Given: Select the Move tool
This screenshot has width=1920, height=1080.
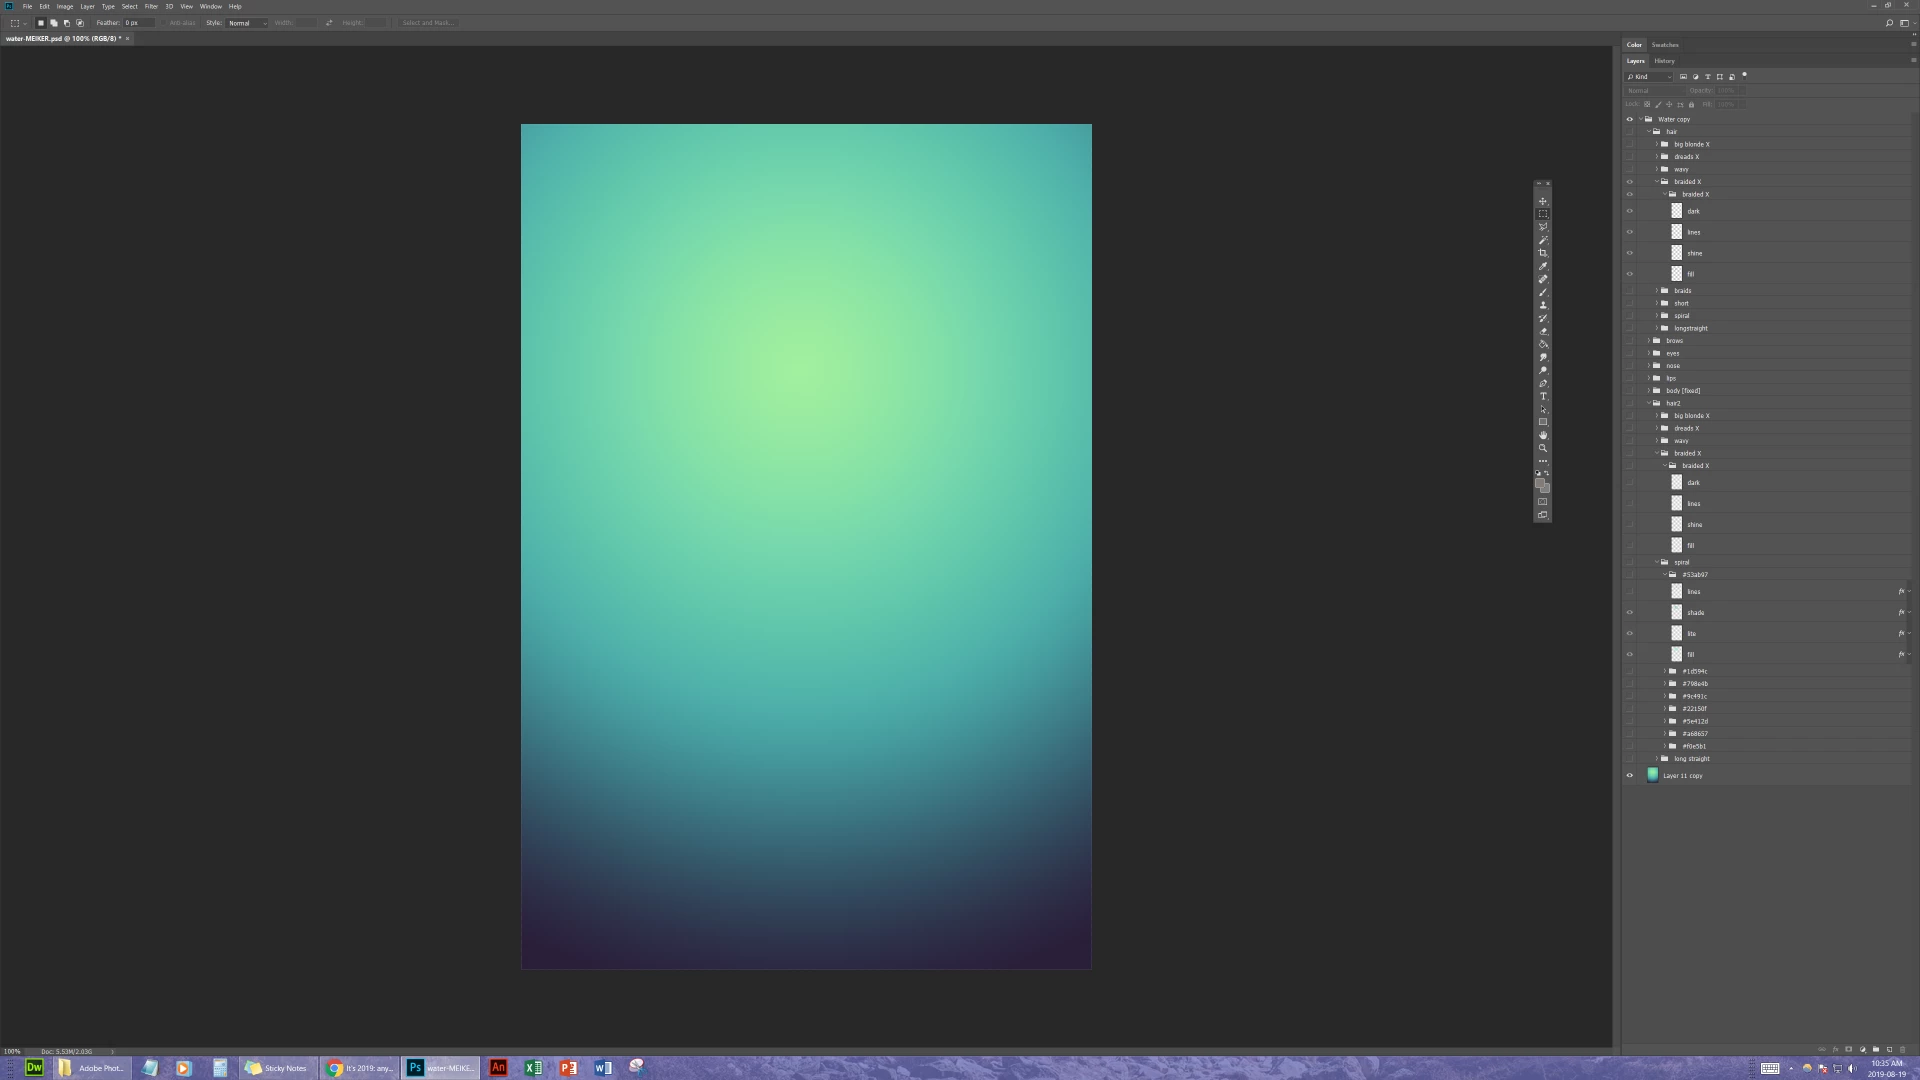Looking at the screenshot, I should [x=1543, y=201].
